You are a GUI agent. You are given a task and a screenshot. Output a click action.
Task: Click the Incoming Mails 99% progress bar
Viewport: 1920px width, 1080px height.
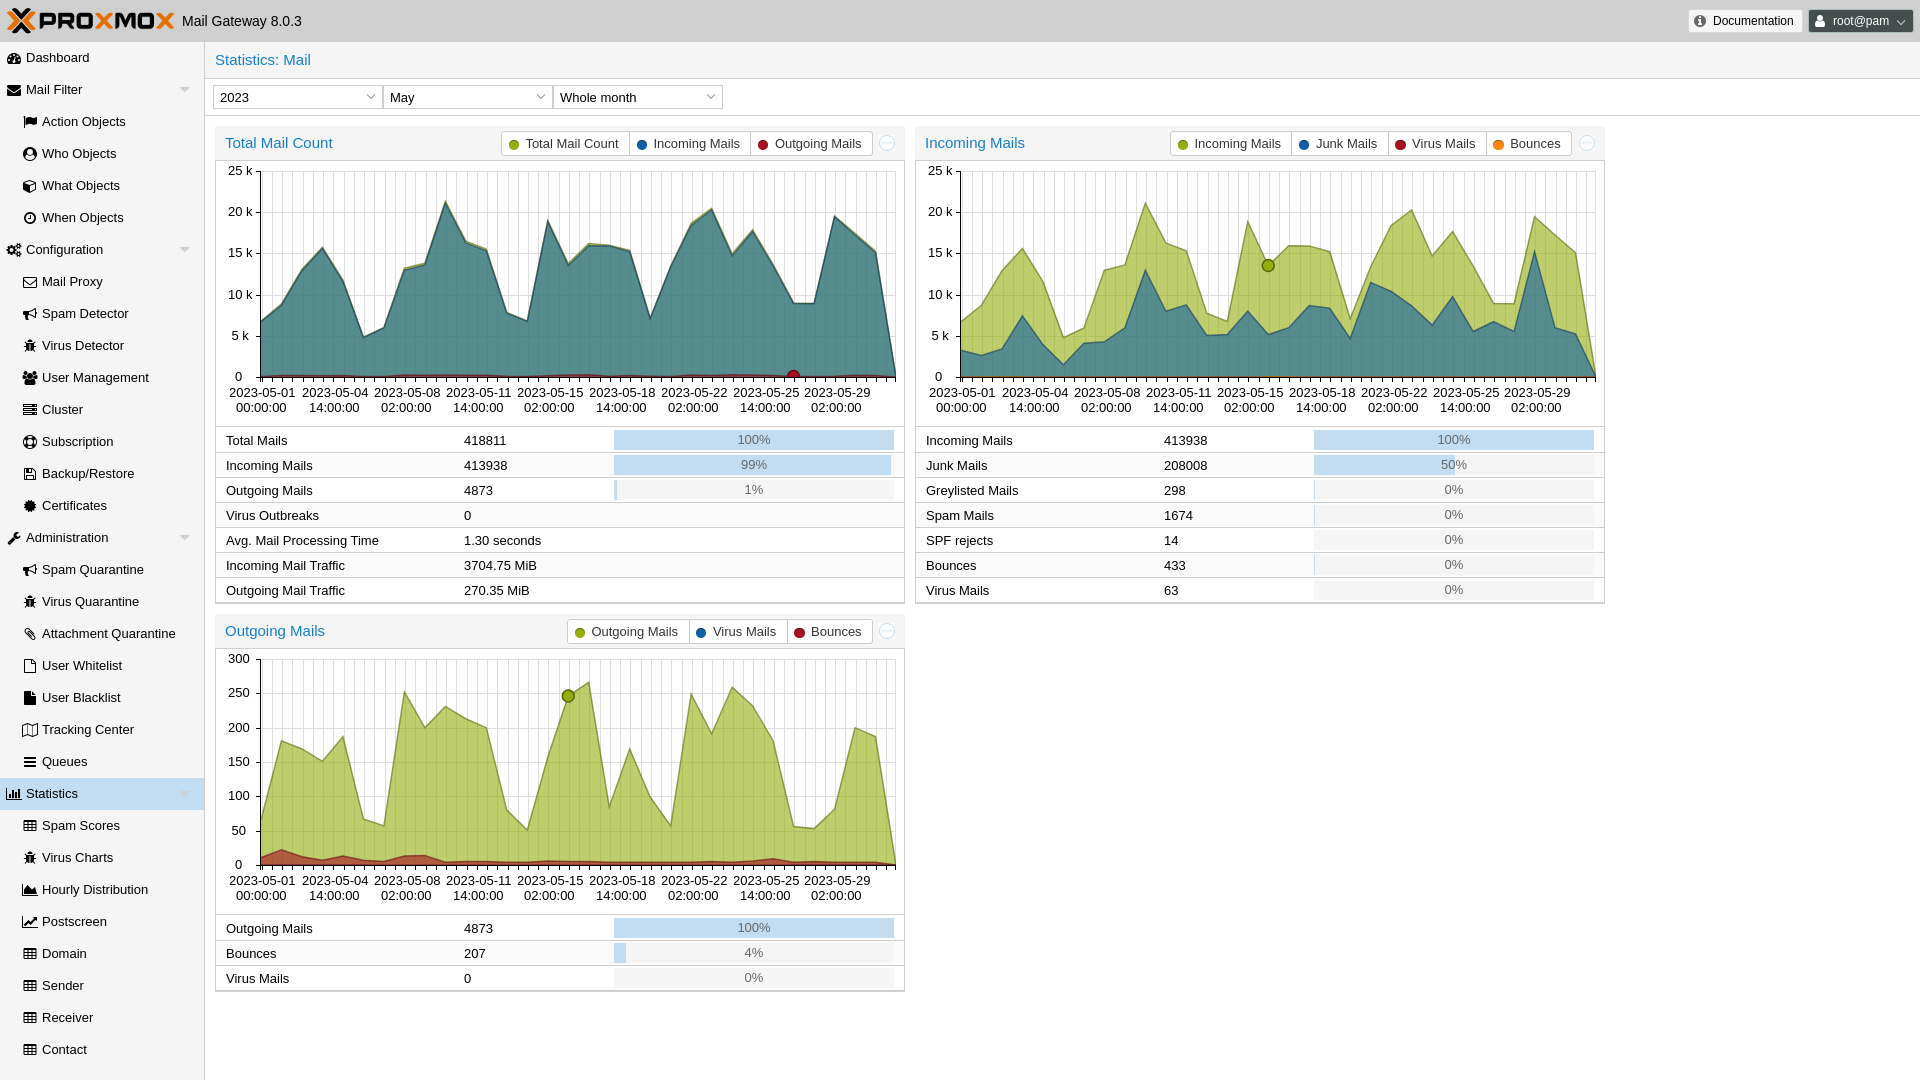753,465
